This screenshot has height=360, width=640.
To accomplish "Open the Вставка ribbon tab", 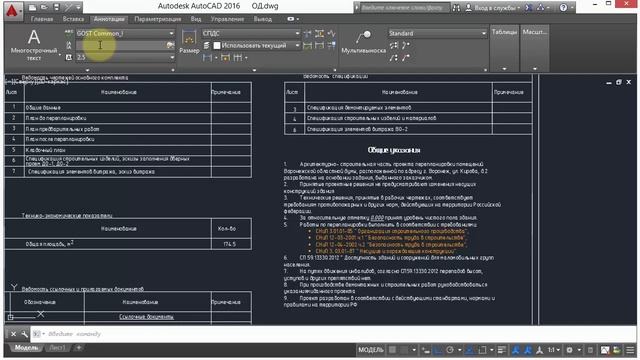I will pos(73,19).
